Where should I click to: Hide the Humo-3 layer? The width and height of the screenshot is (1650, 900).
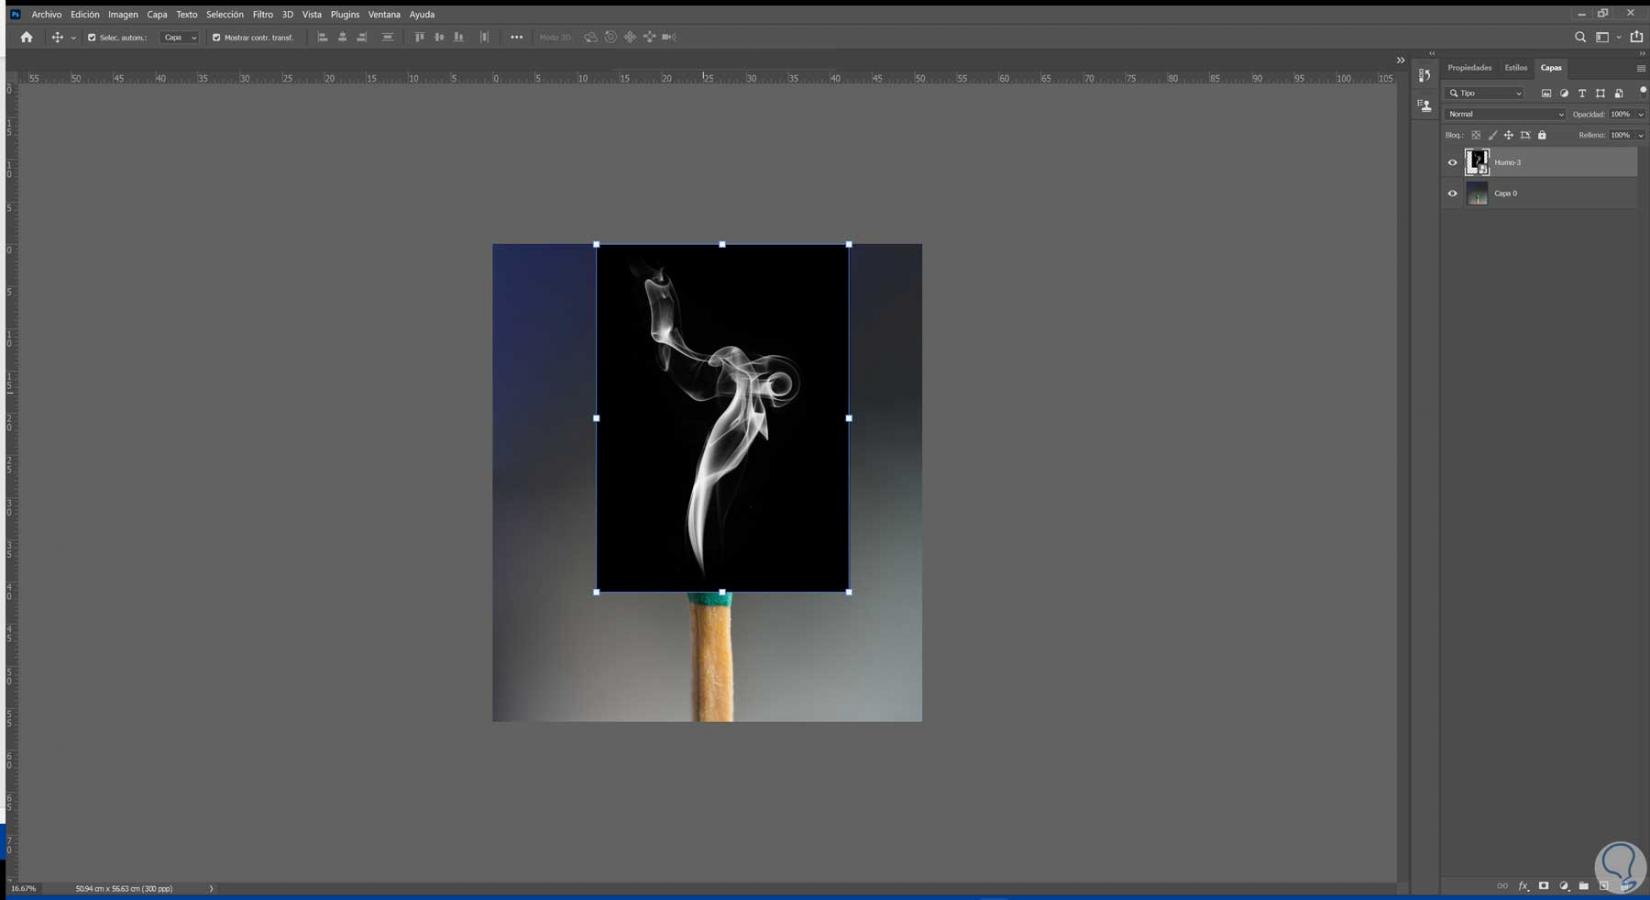coord(1452,162)
